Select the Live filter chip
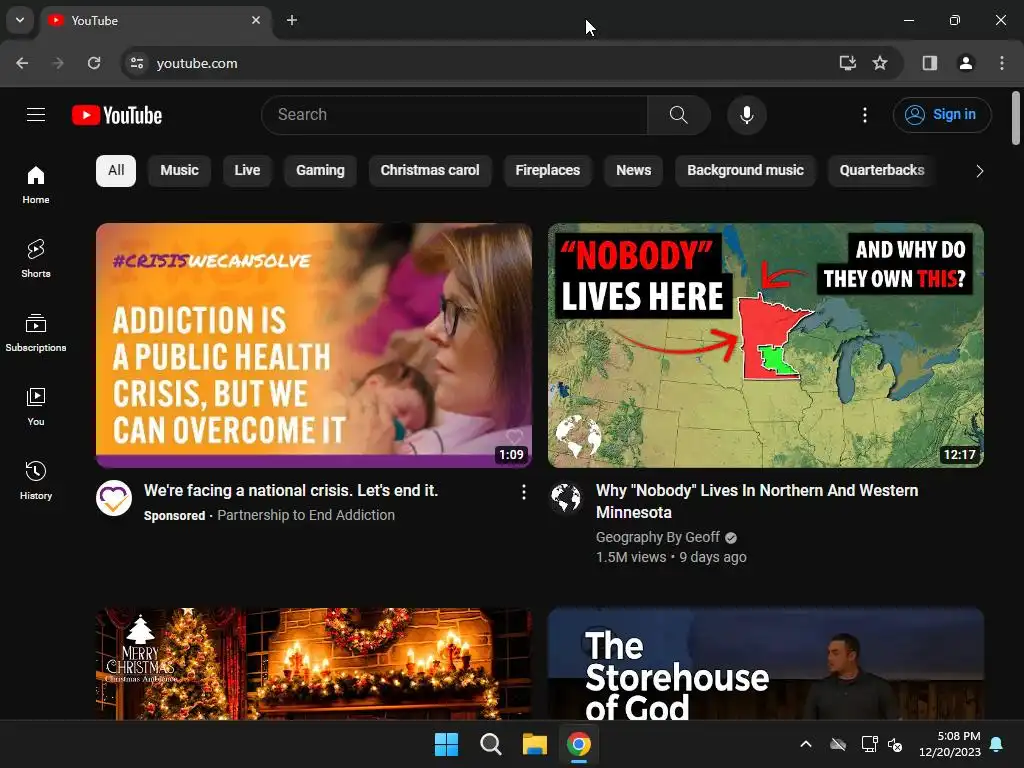Viewport: 1024px width, 768px height. (248, 170)
